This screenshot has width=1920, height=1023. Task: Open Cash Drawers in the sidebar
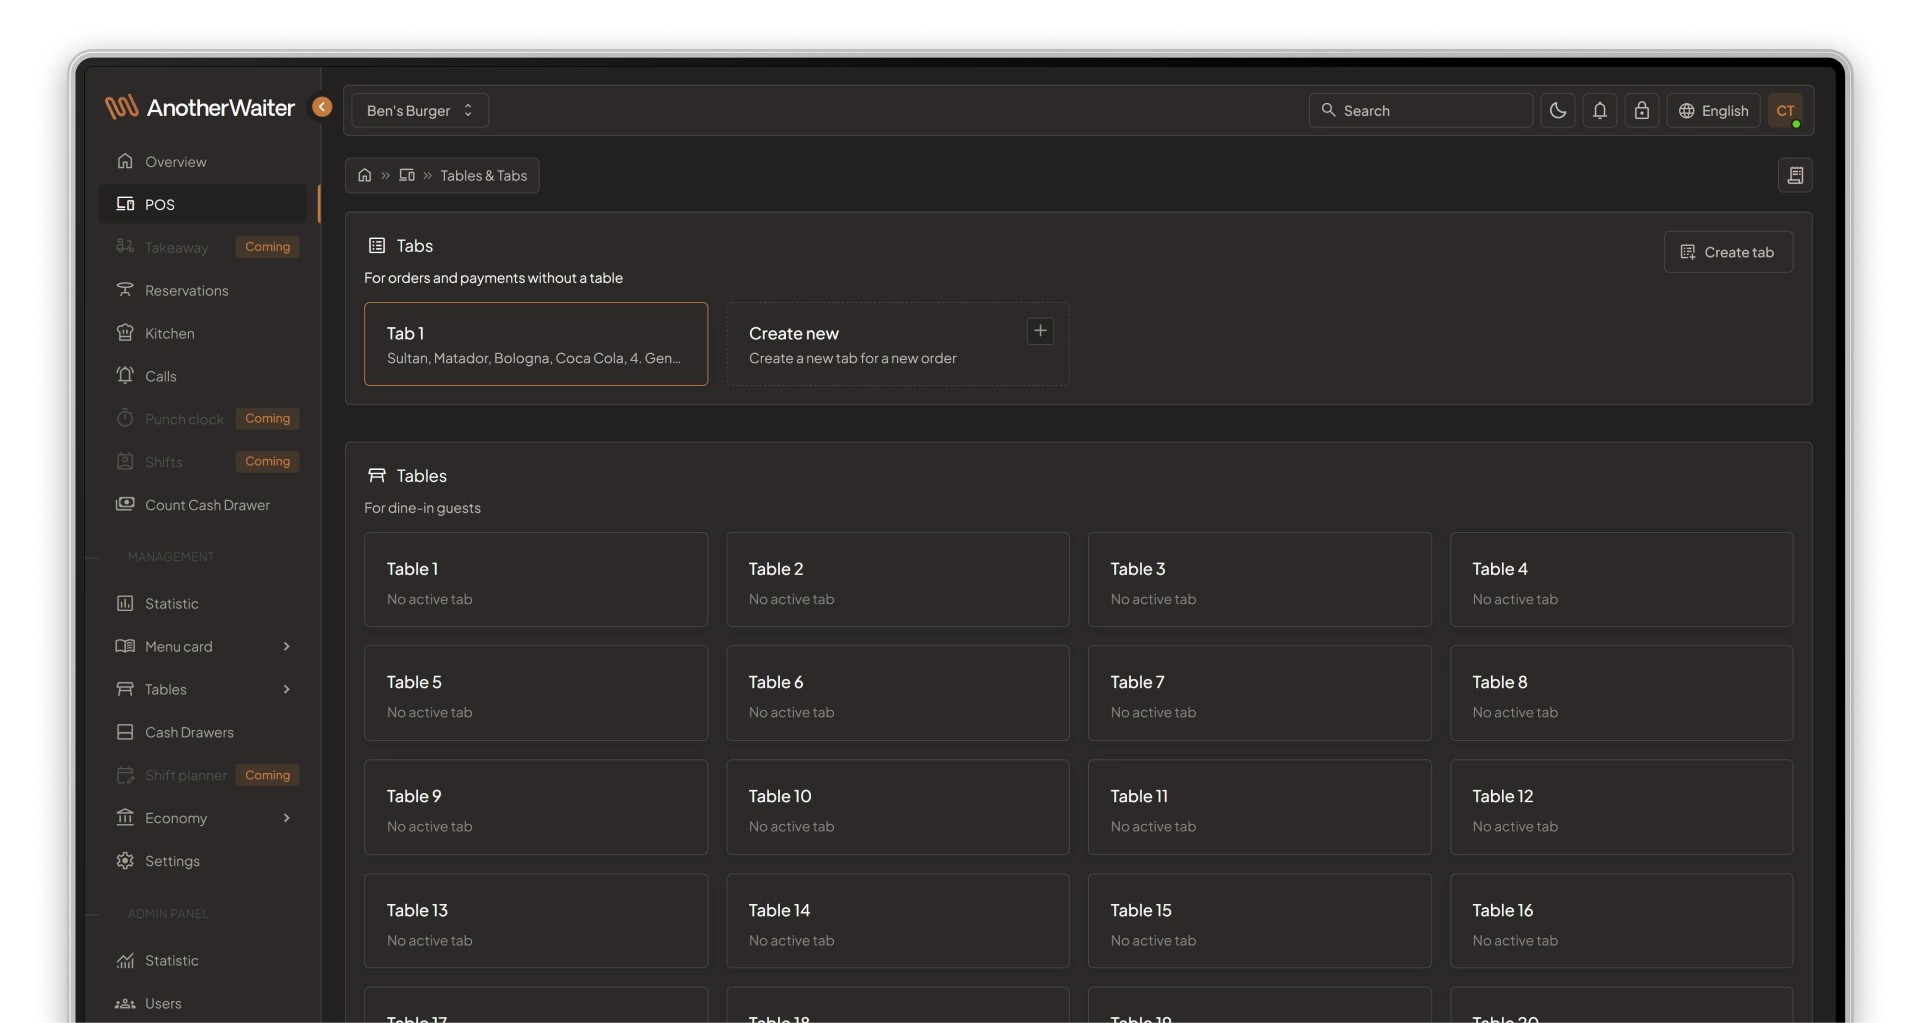(x=203, y=732)
